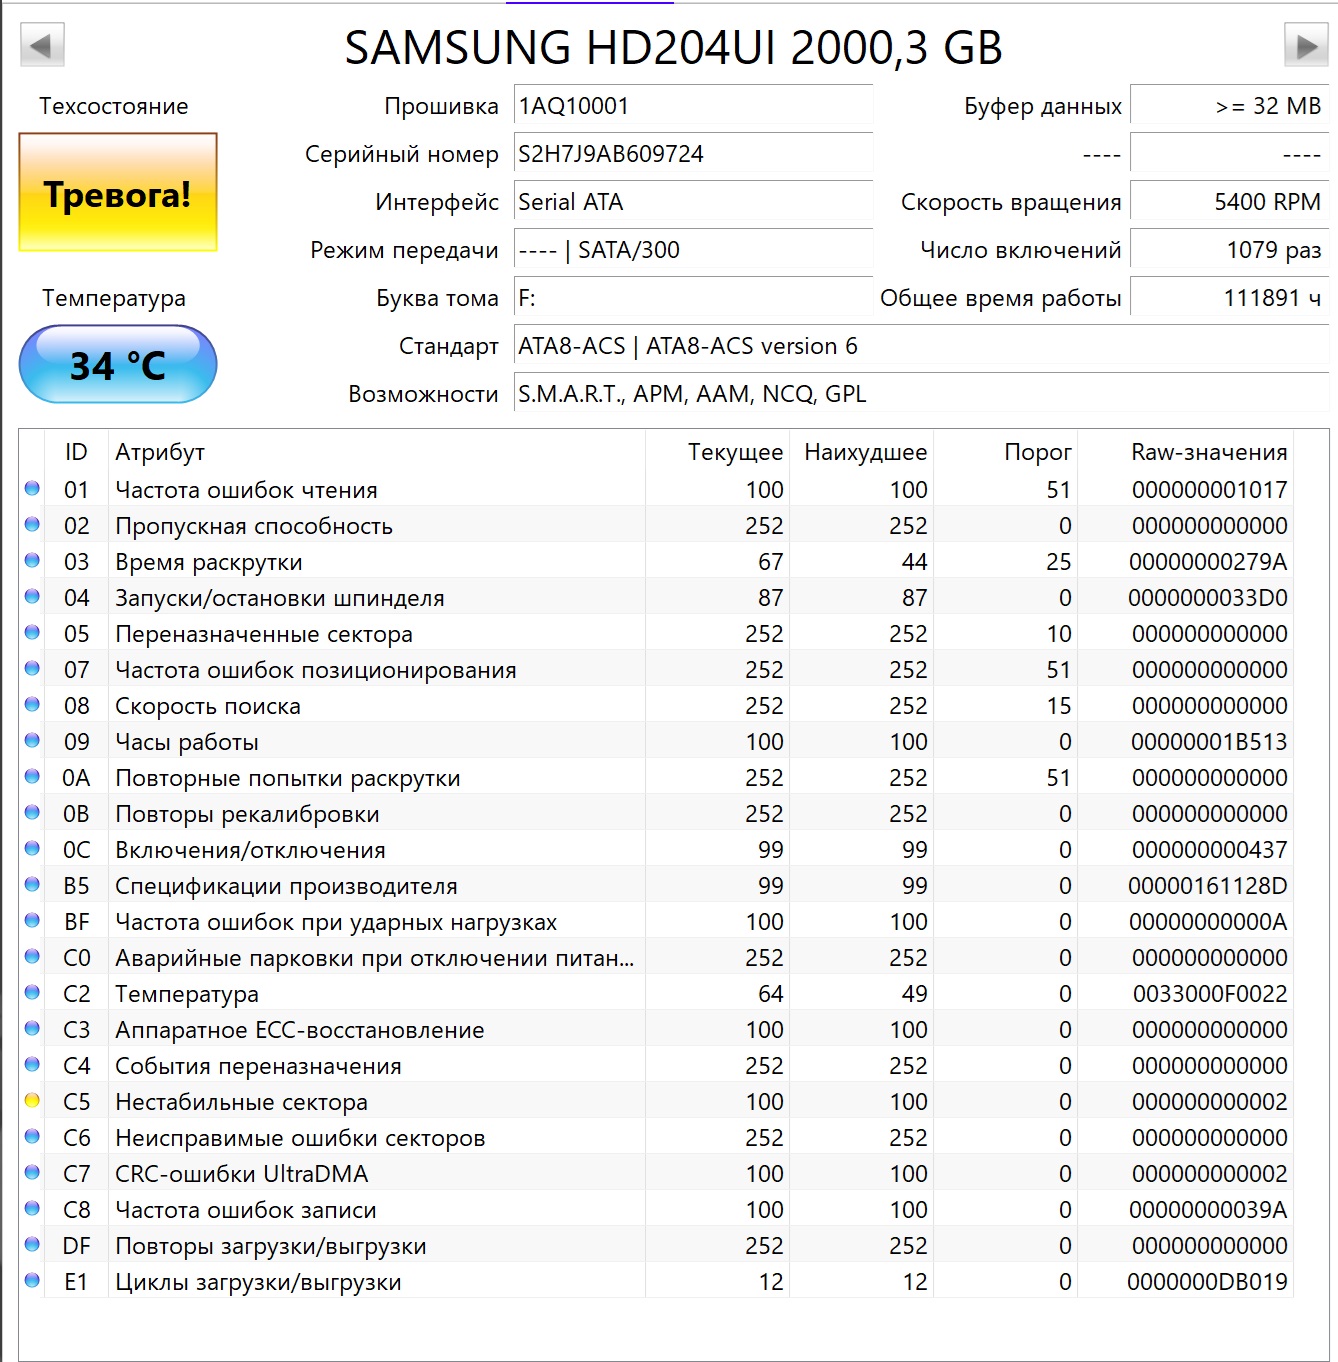The height and width of the screenshot is (1362, 1338).
Task: Click status dot for Циклы загрузки/выгрузки
Action: 32,1281
